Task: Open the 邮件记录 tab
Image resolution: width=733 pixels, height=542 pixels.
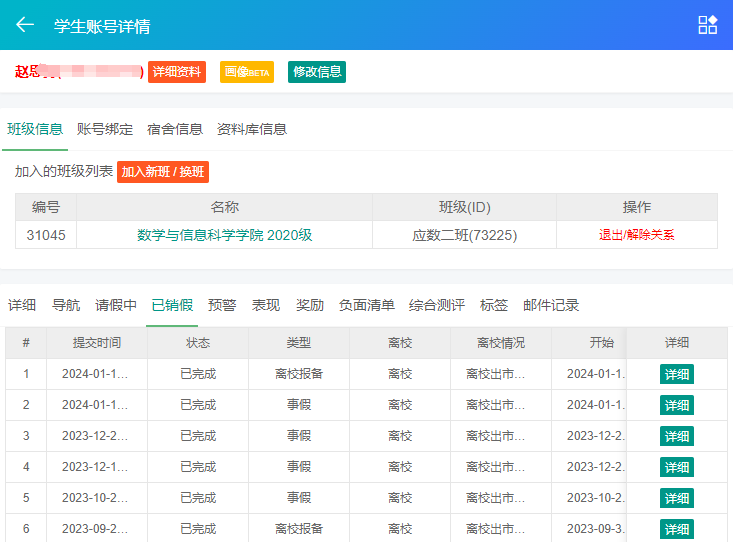Action: [x=551, y=305]
